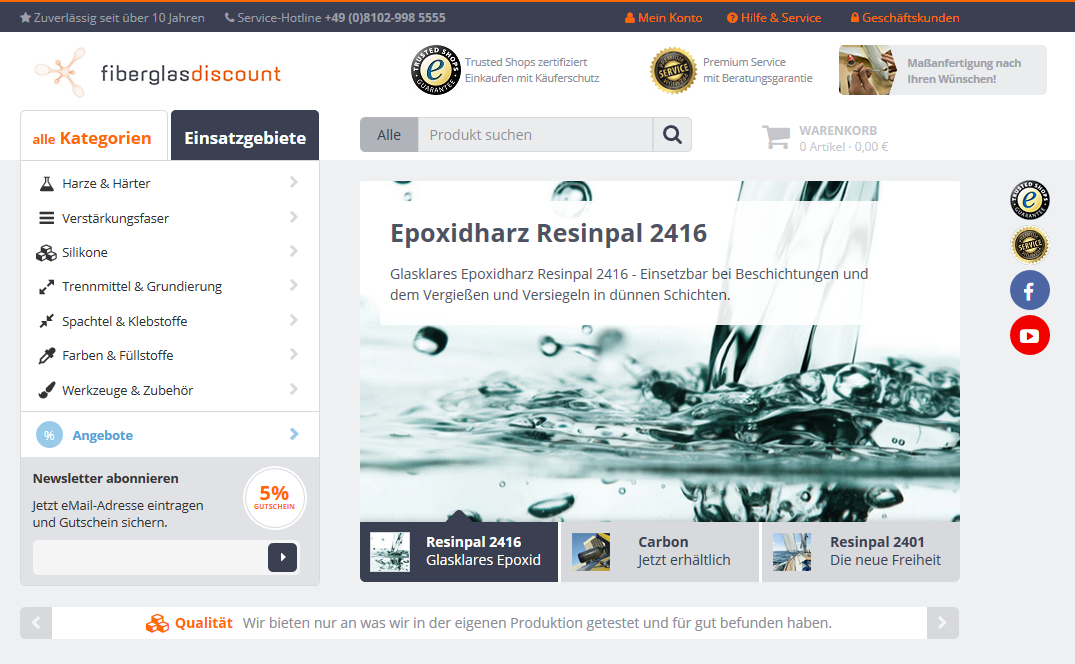
Task: Click the Newsletter abonnieren heading
Action: point(106,478)
